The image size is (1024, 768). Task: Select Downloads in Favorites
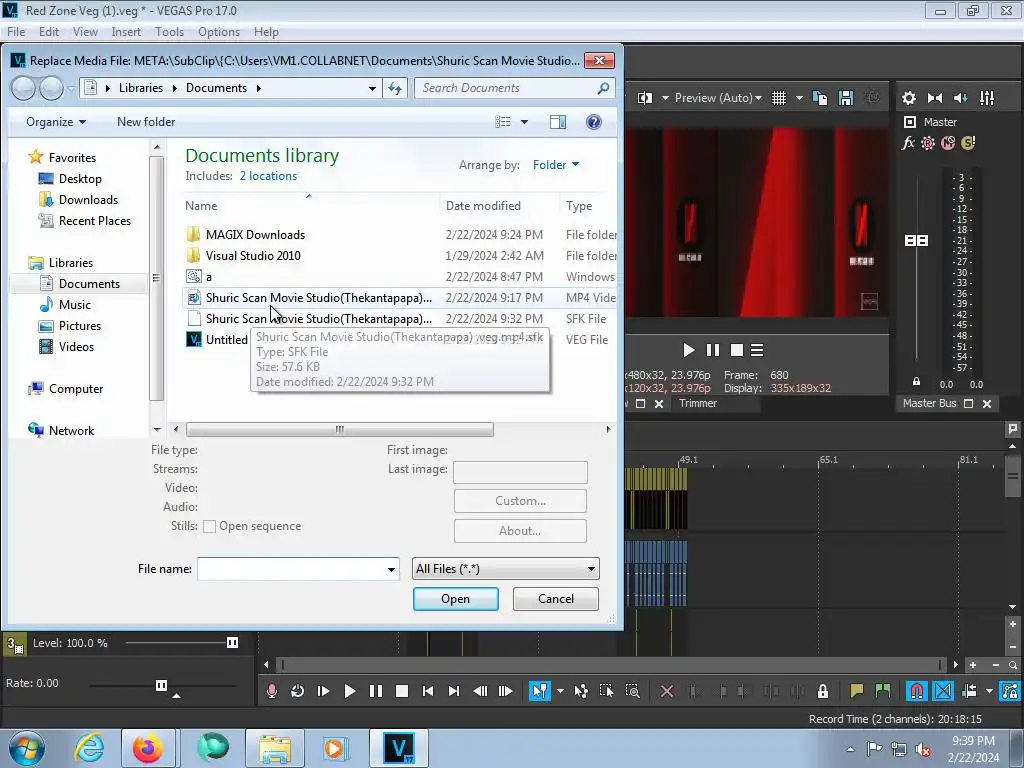tap(88, 200)
